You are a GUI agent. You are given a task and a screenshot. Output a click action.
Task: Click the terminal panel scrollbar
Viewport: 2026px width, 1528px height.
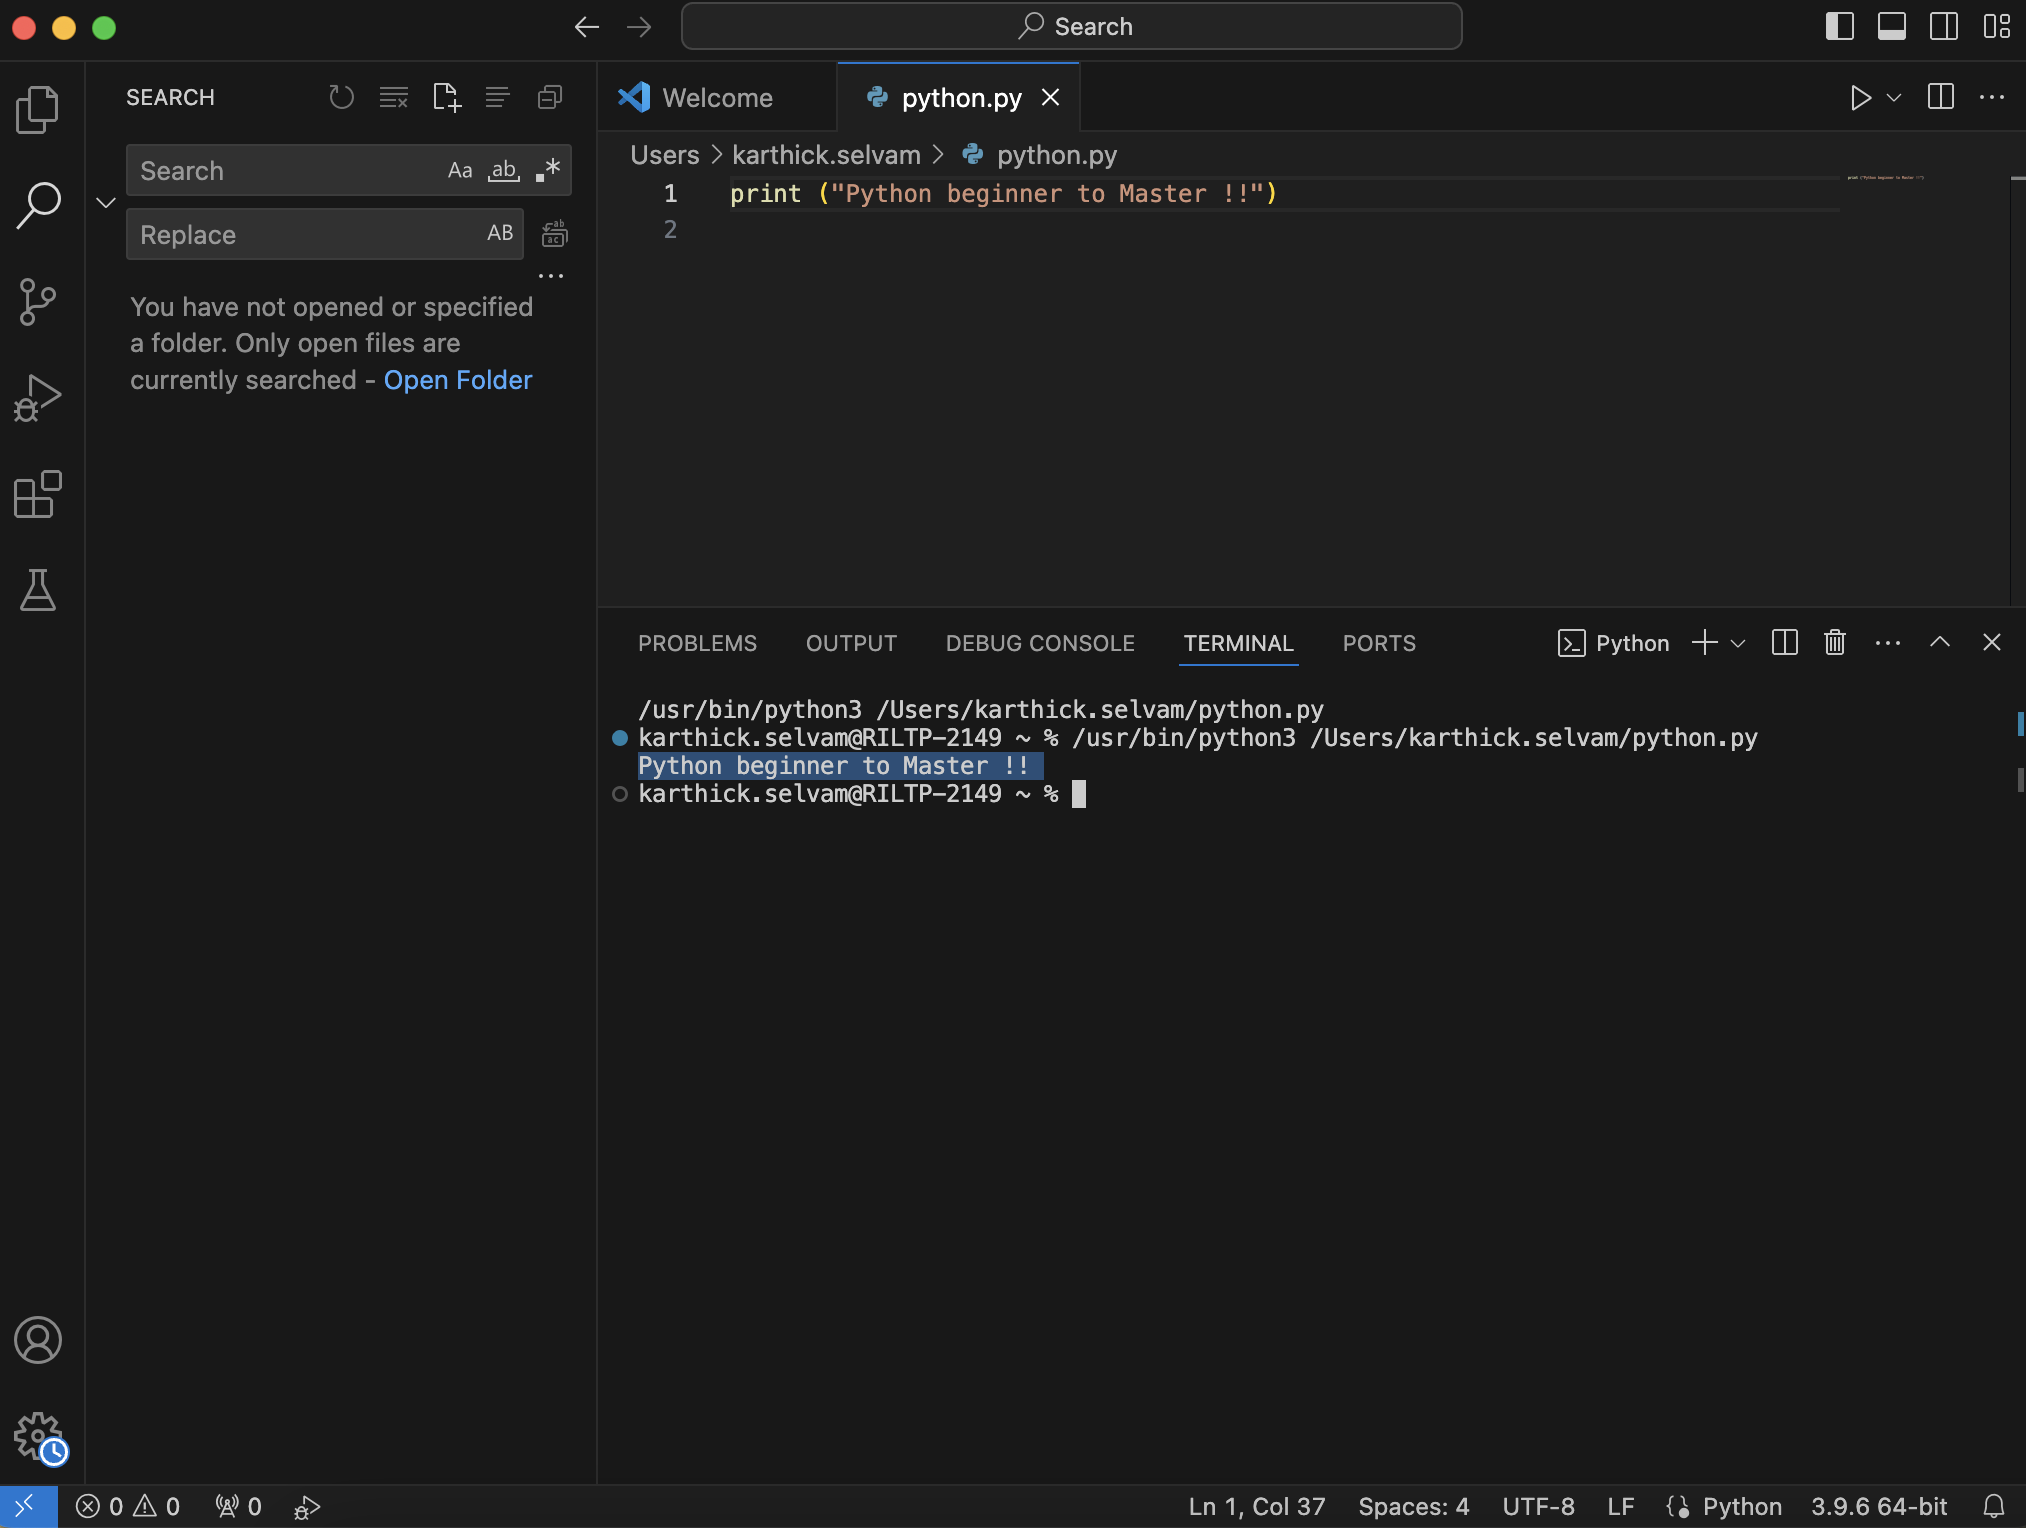pos(2019,779)
